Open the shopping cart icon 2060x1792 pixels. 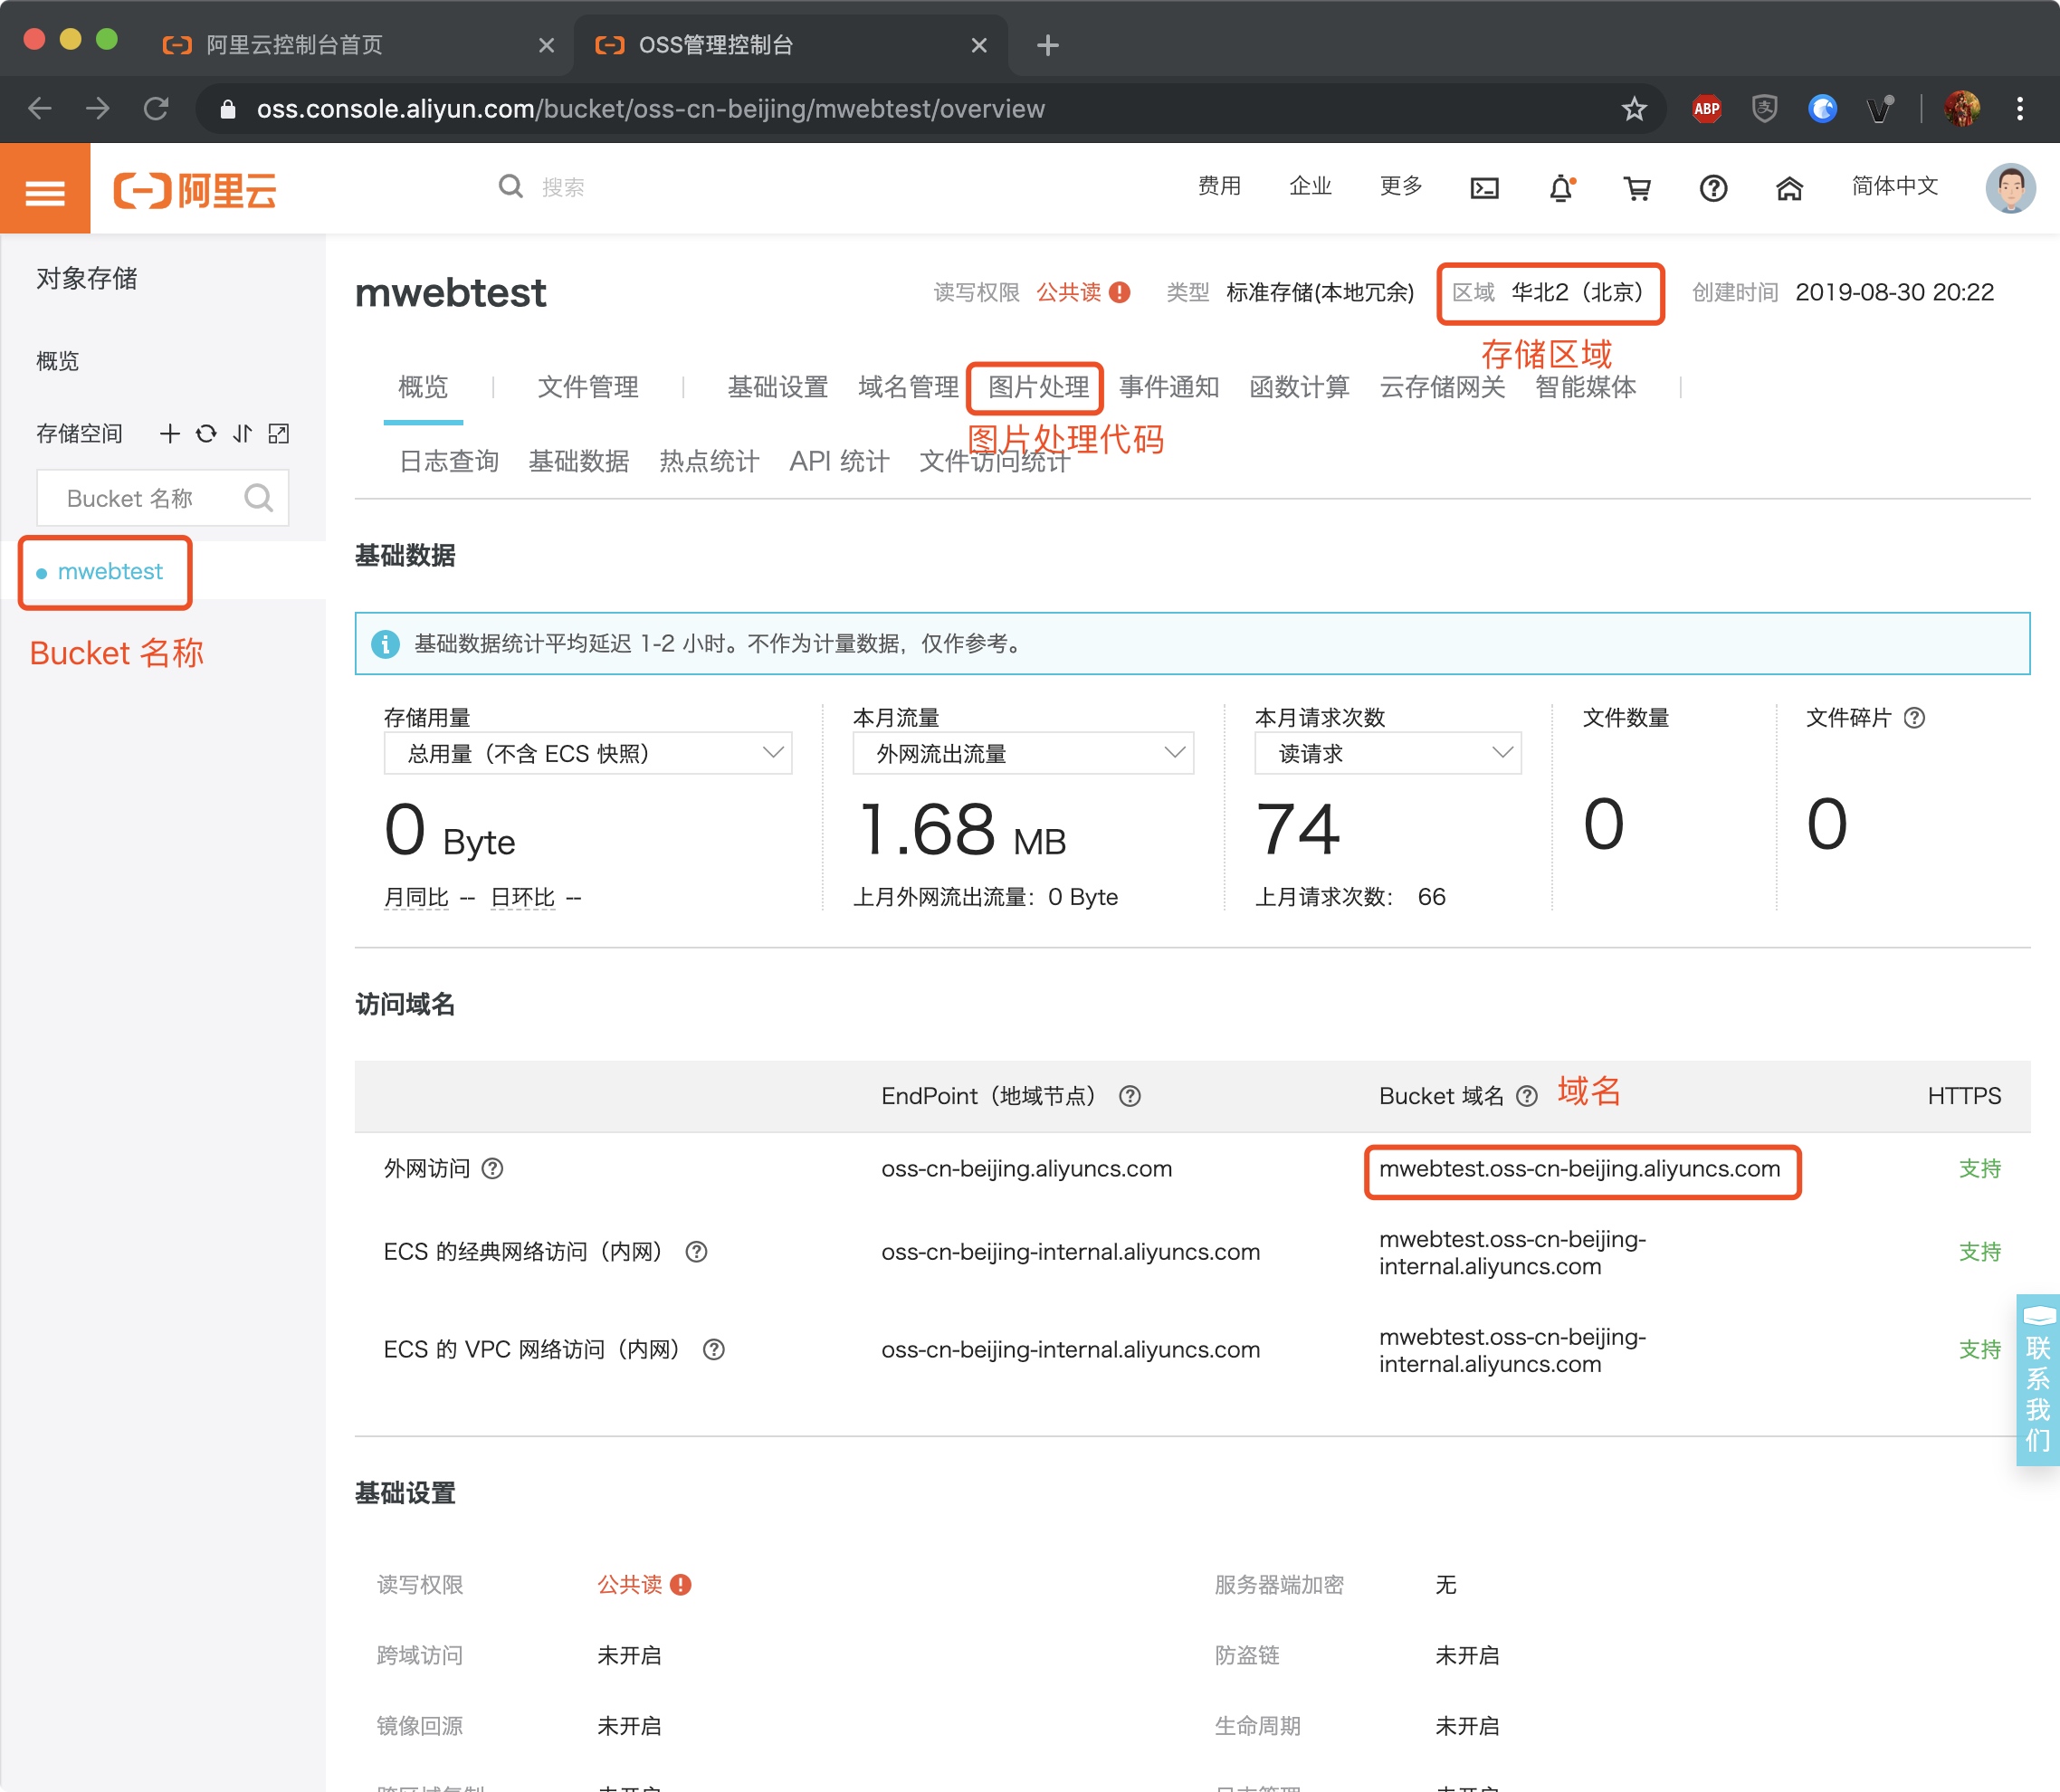click(x=1637, y=188)
